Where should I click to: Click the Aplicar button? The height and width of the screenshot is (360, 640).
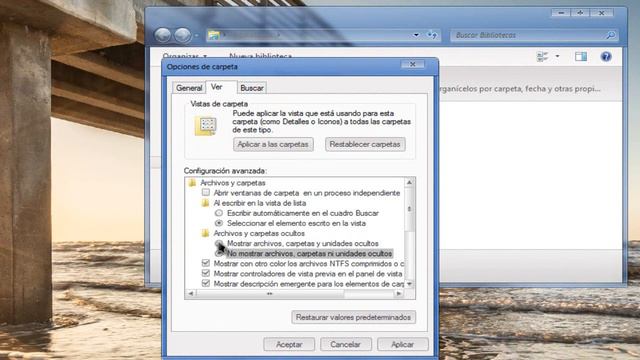[x=402, y=344]
